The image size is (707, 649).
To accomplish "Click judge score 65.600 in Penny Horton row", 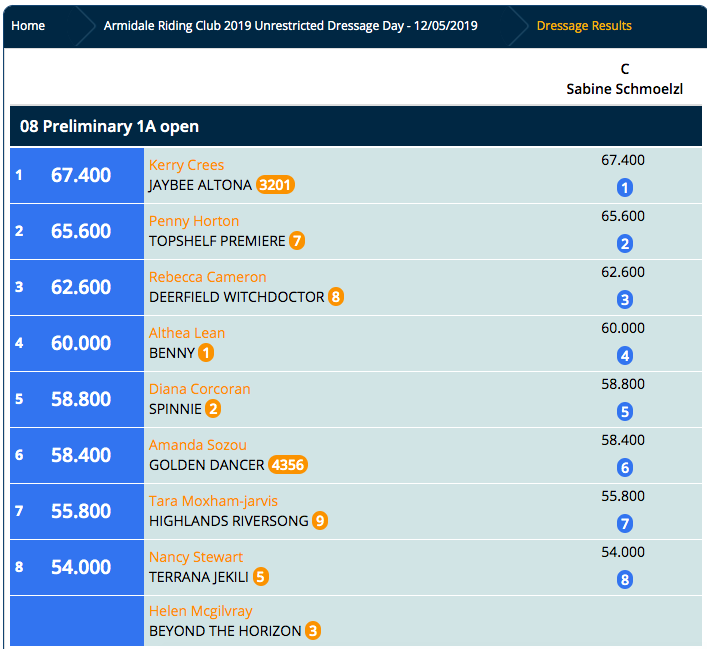I will click(x=623, y=216).
